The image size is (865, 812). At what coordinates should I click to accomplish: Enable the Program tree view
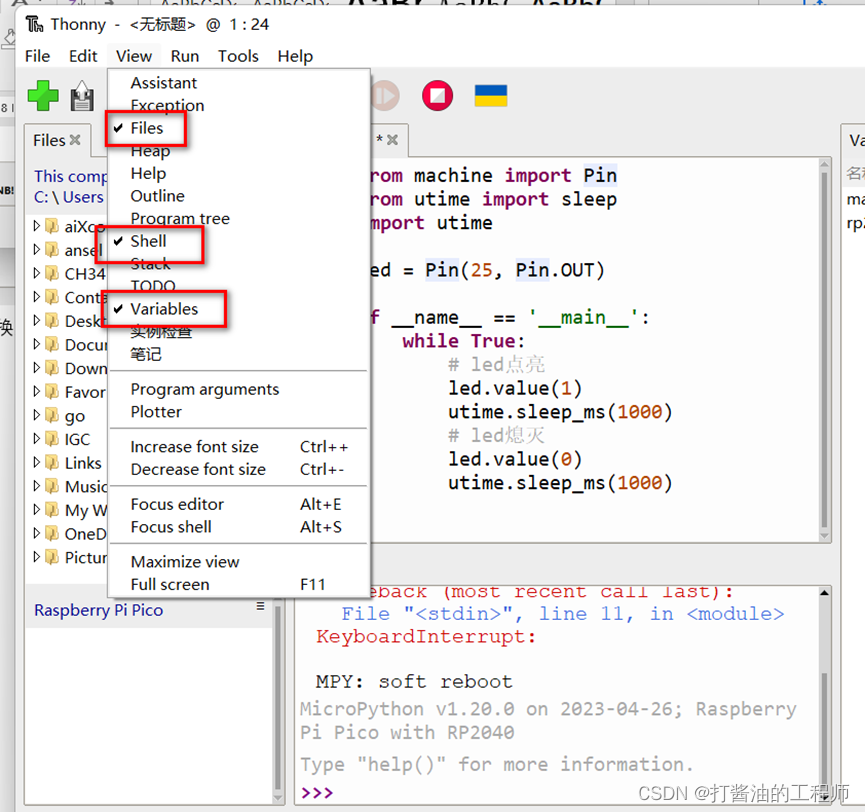click(180, 218)
